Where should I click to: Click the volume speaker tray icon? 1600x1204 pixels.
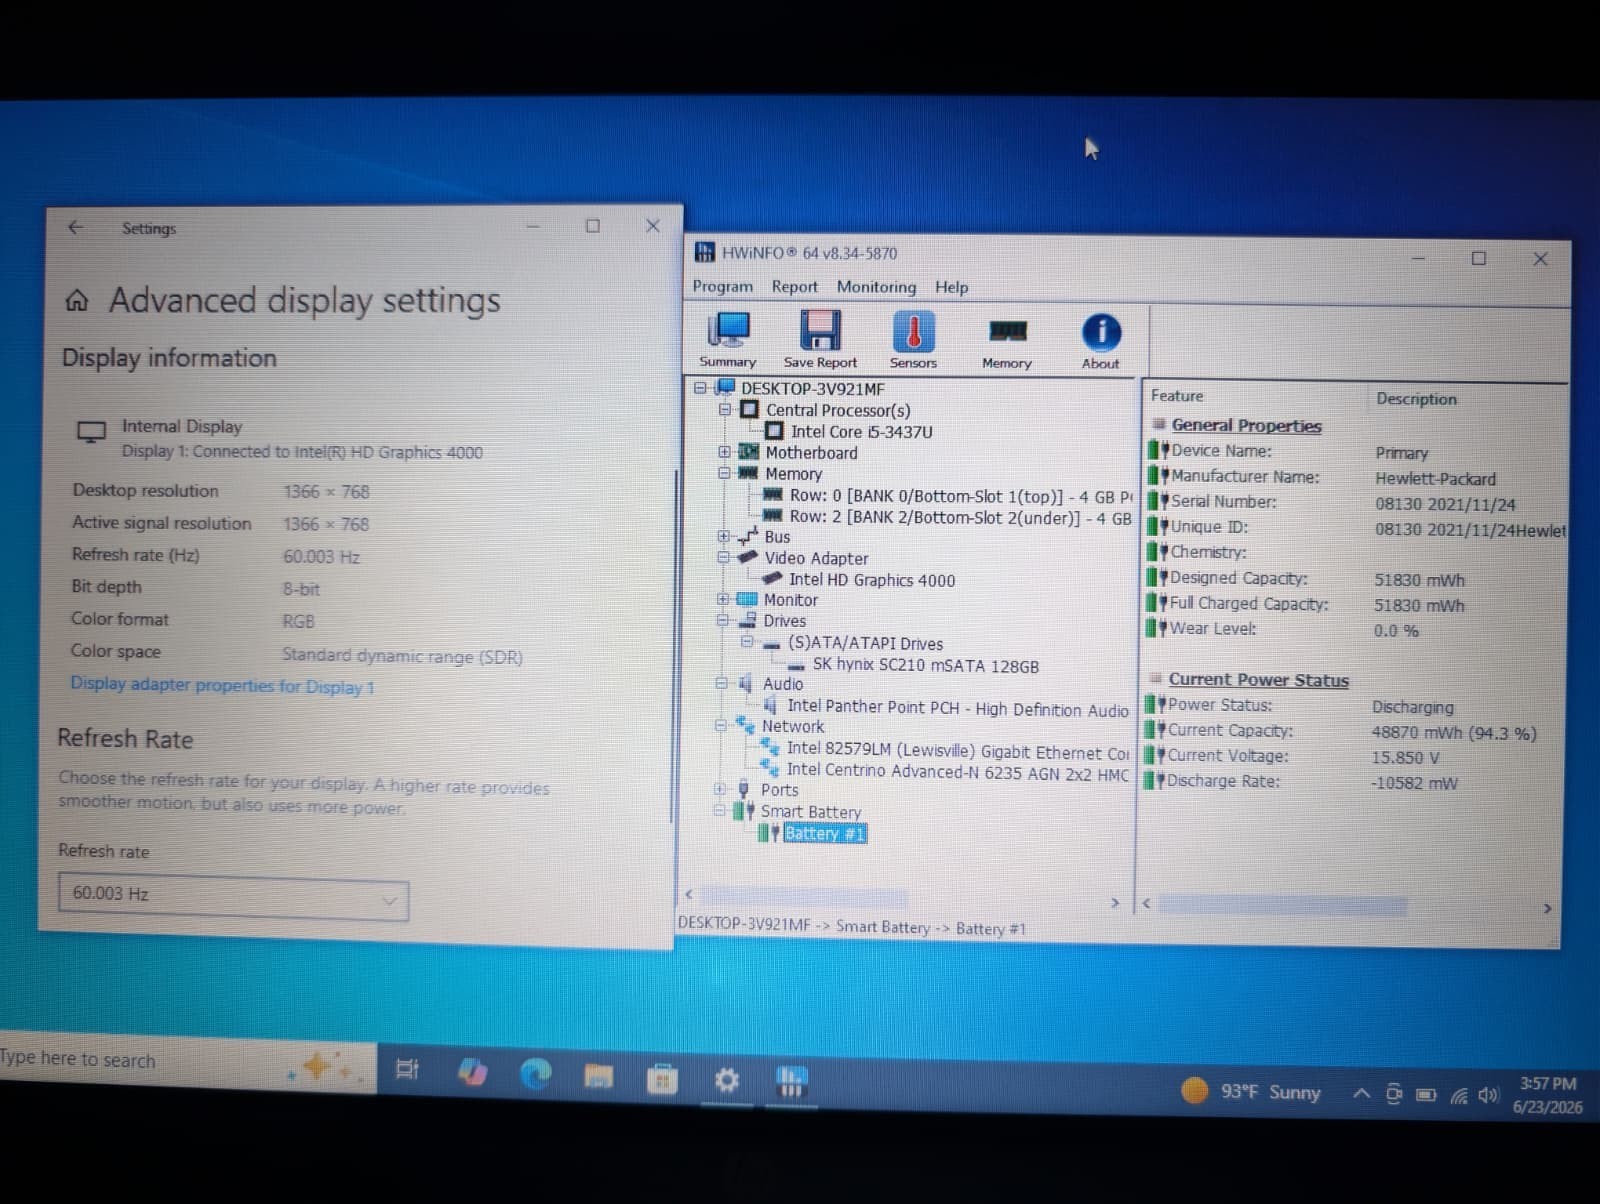click(x=1489, y=1096)
